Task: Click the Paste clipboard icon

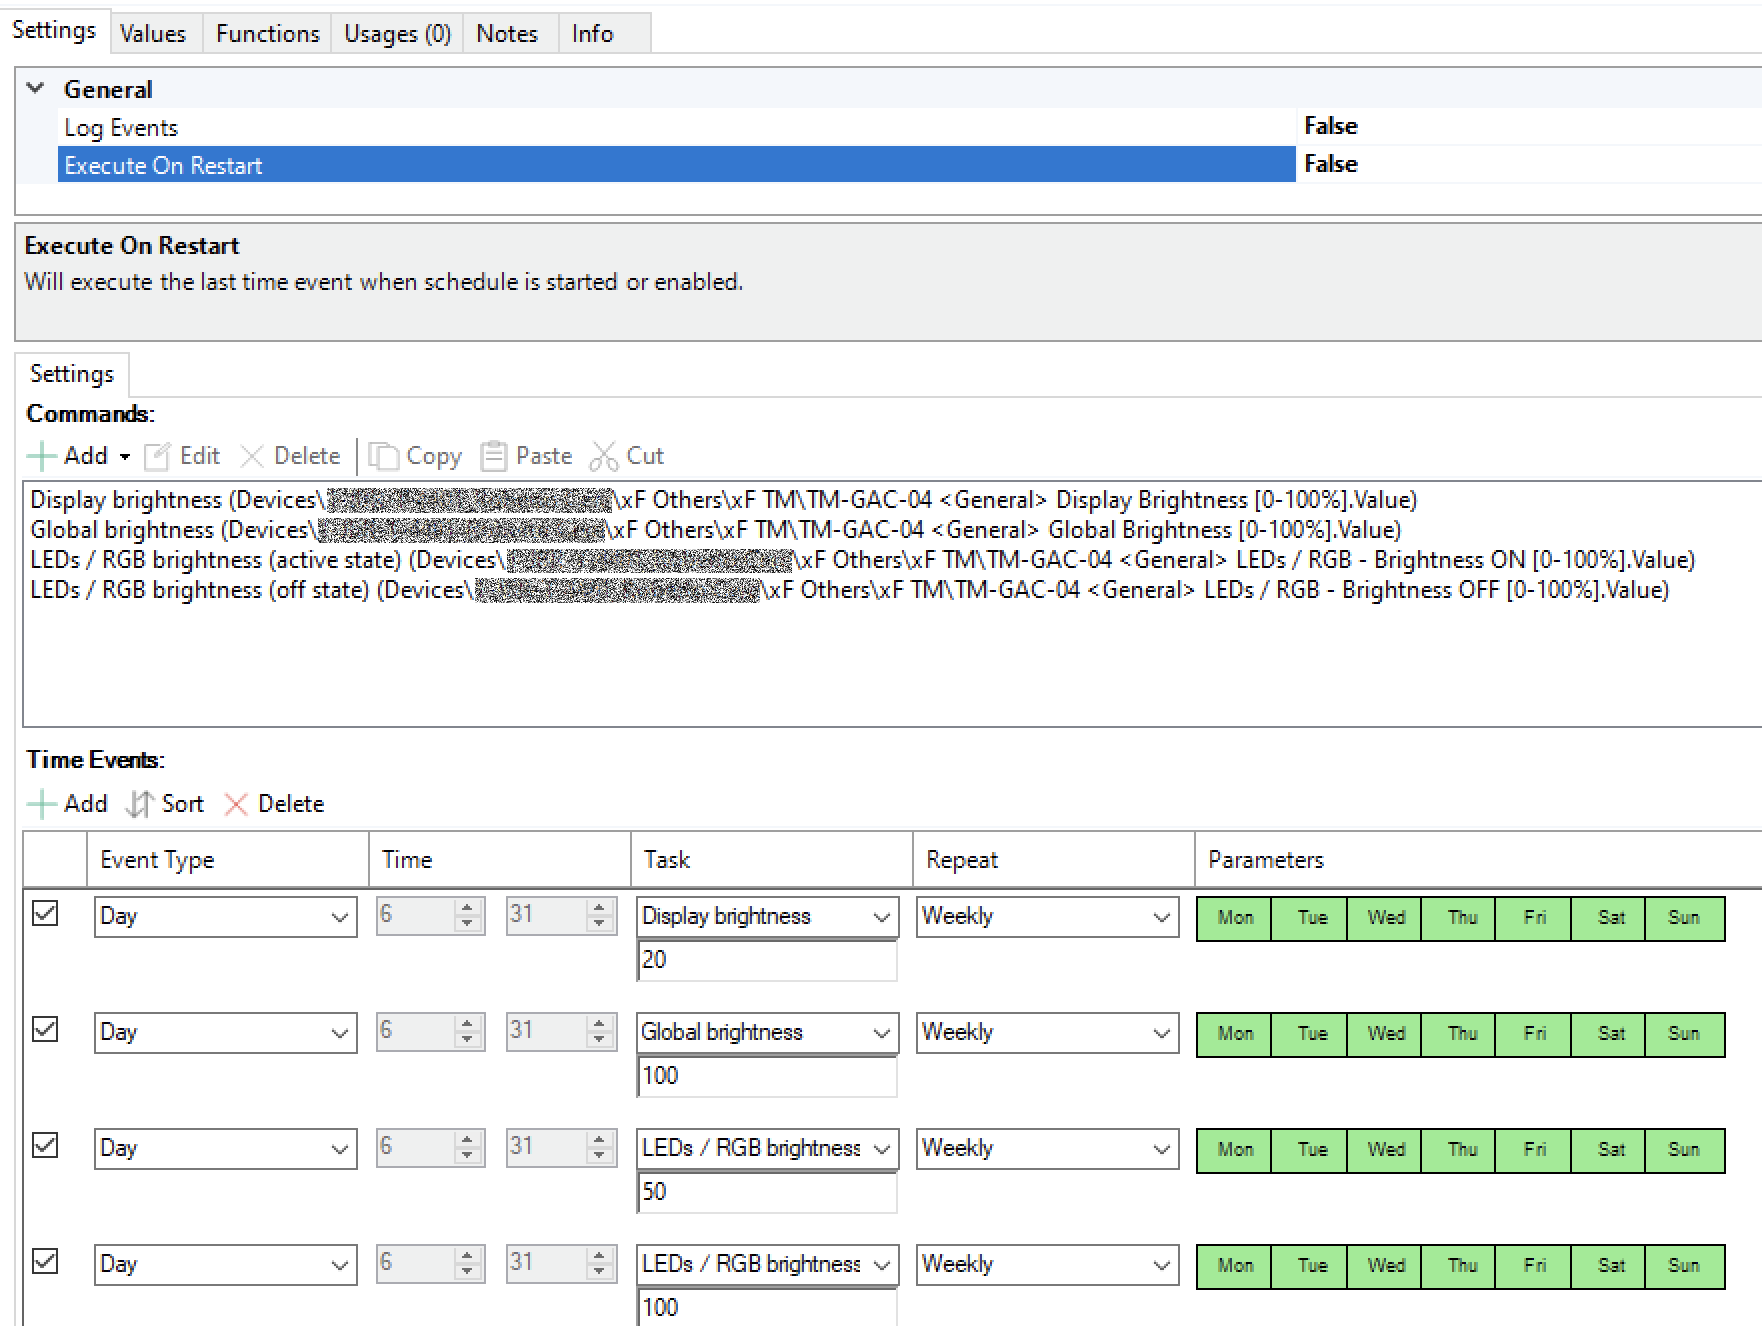Action: click(493, 457)
